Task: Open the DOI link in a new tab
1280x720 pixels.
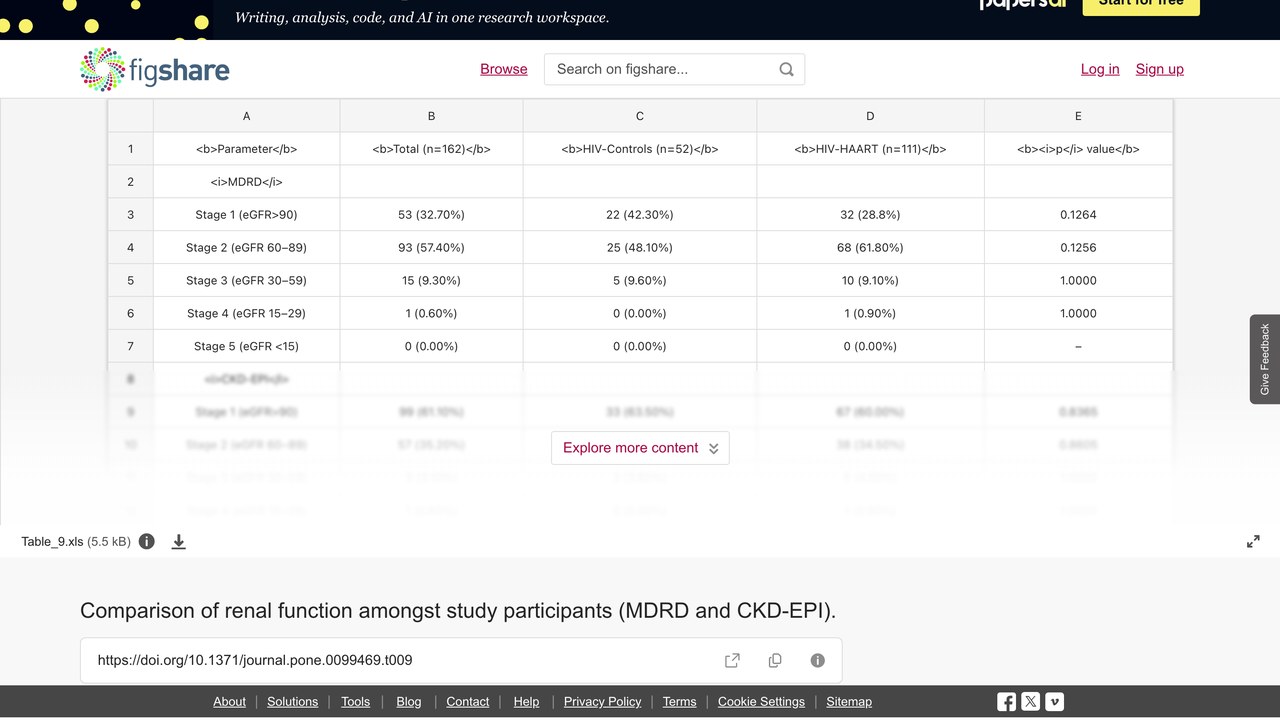Action: [732, 660]
